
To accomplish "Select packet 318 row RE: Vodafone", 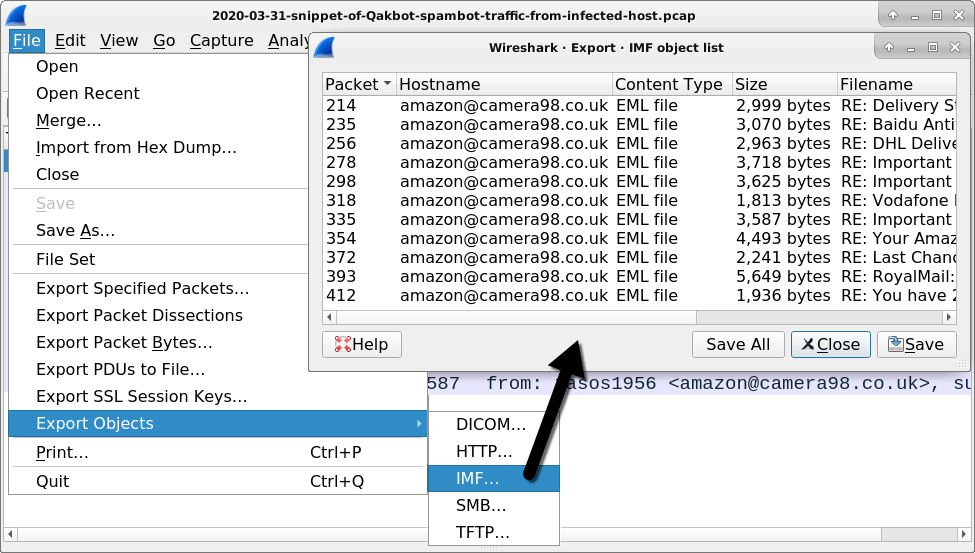I will 639,200.
